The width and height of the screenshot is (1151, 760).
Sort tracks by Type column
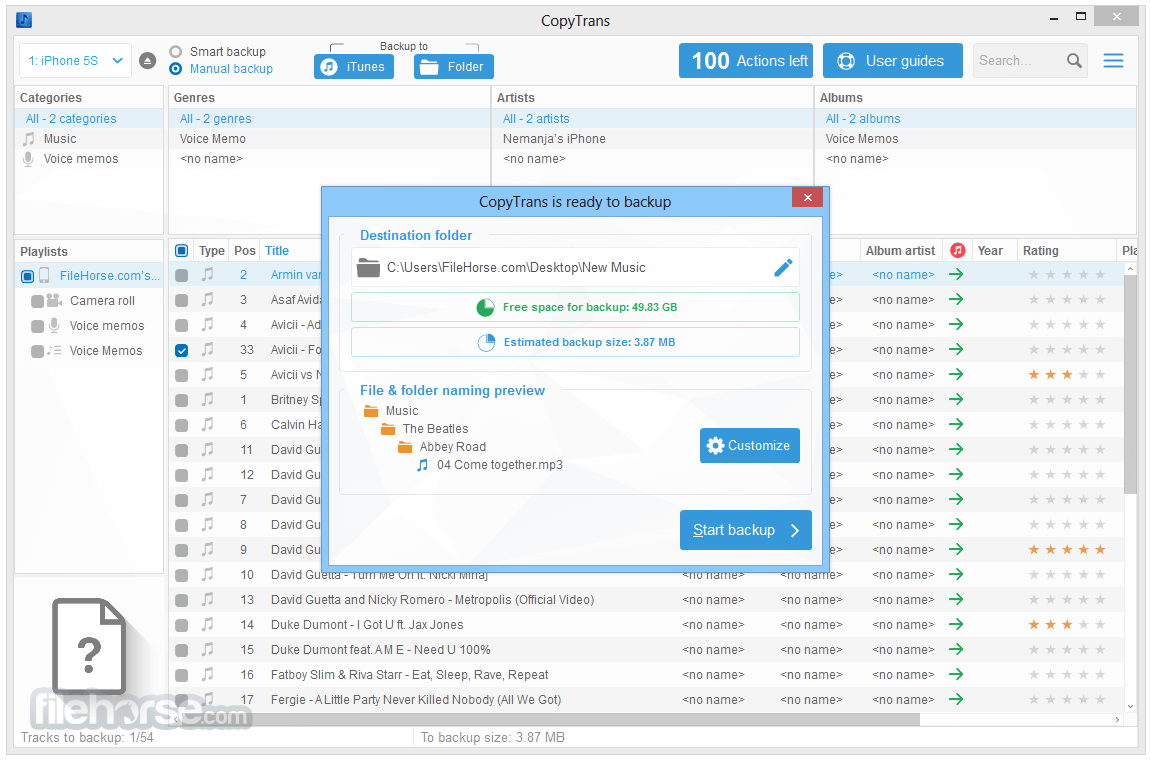(211, 250)
